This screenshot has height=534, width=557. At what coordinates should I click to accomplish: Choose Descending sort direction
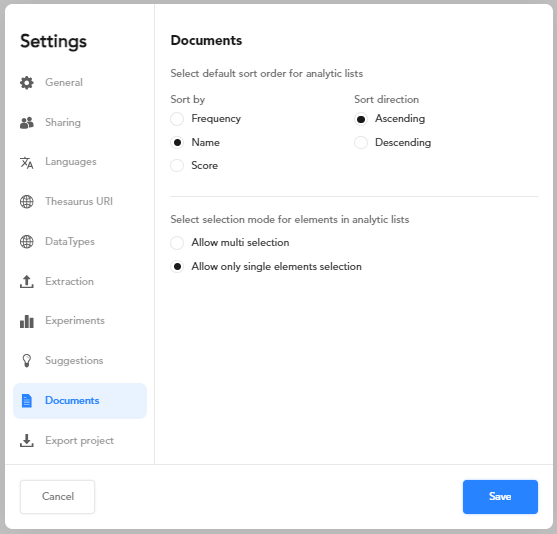(361, 142)
